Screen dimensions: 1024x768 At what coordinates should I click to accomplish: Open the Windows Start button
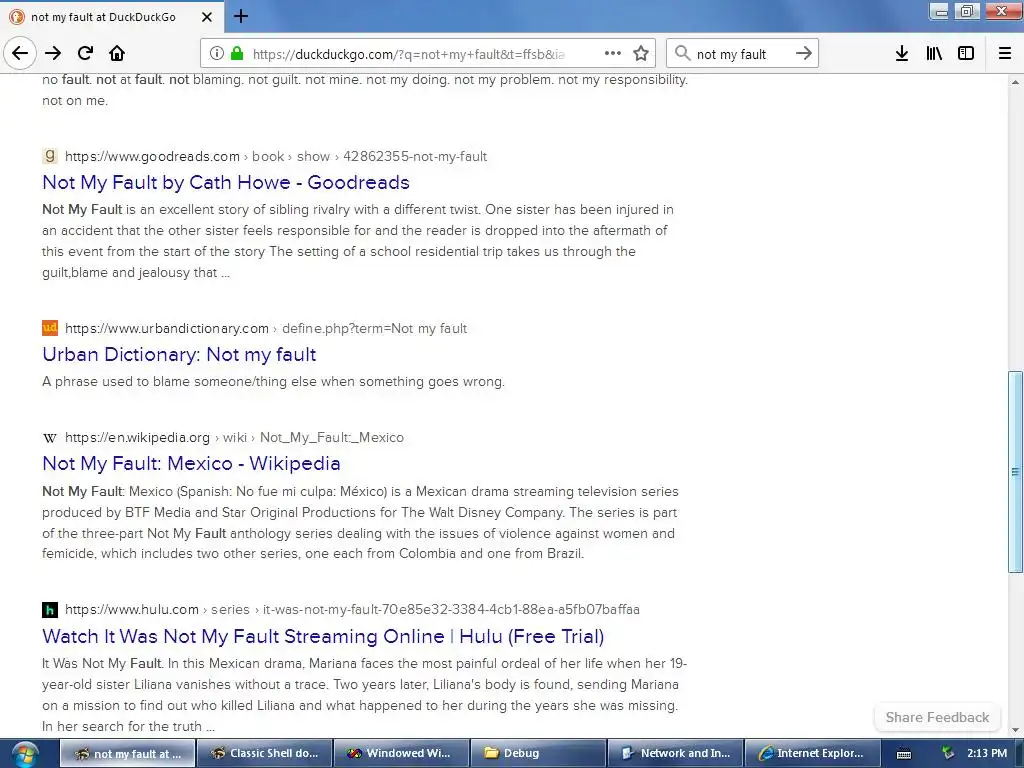25,754
